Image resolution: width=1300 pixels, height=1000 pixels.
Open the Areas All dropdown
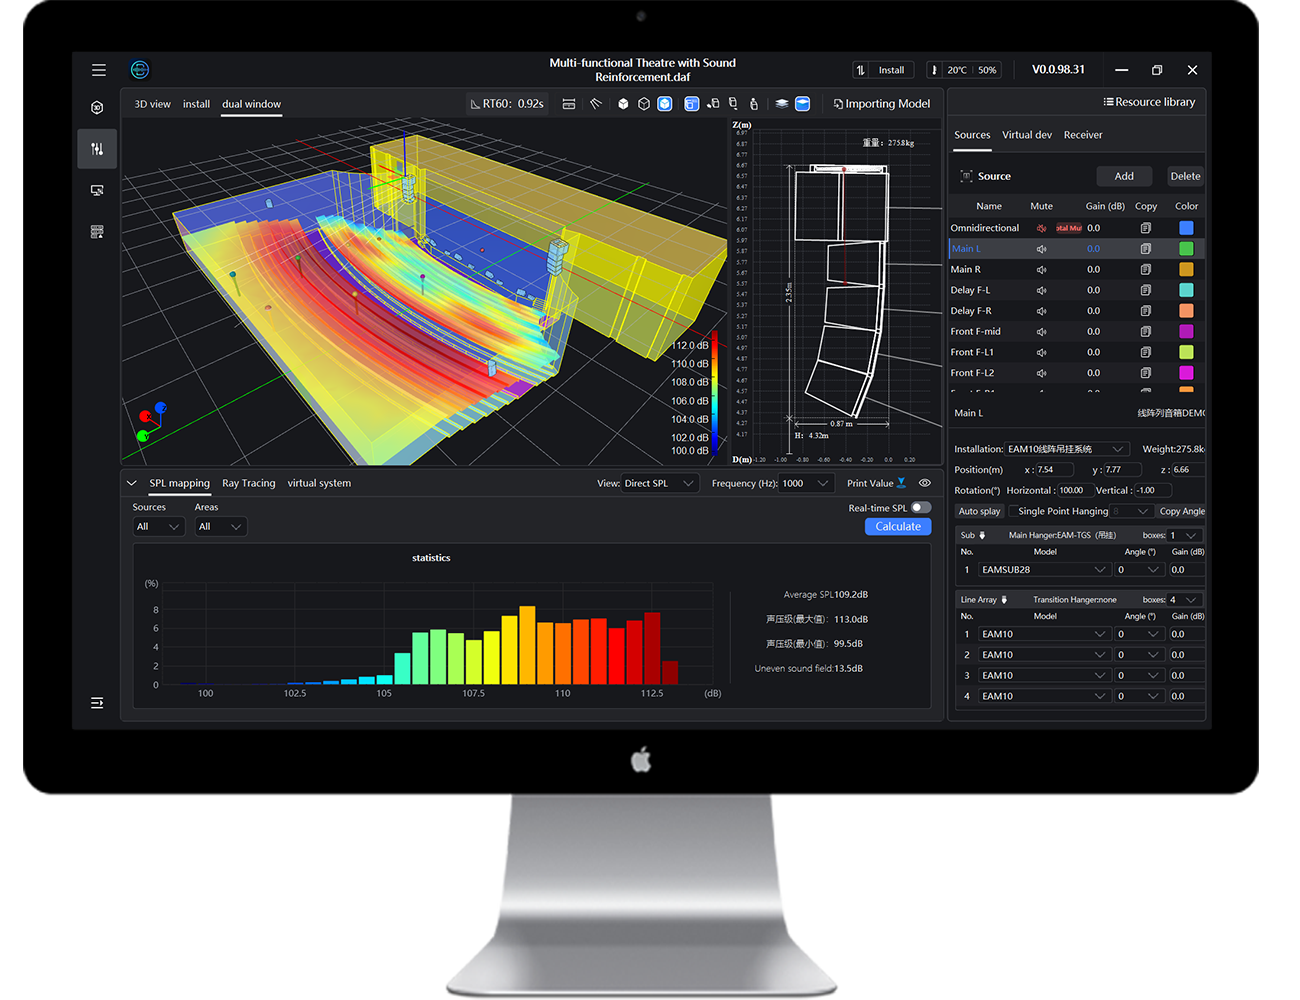coord(221,527)
